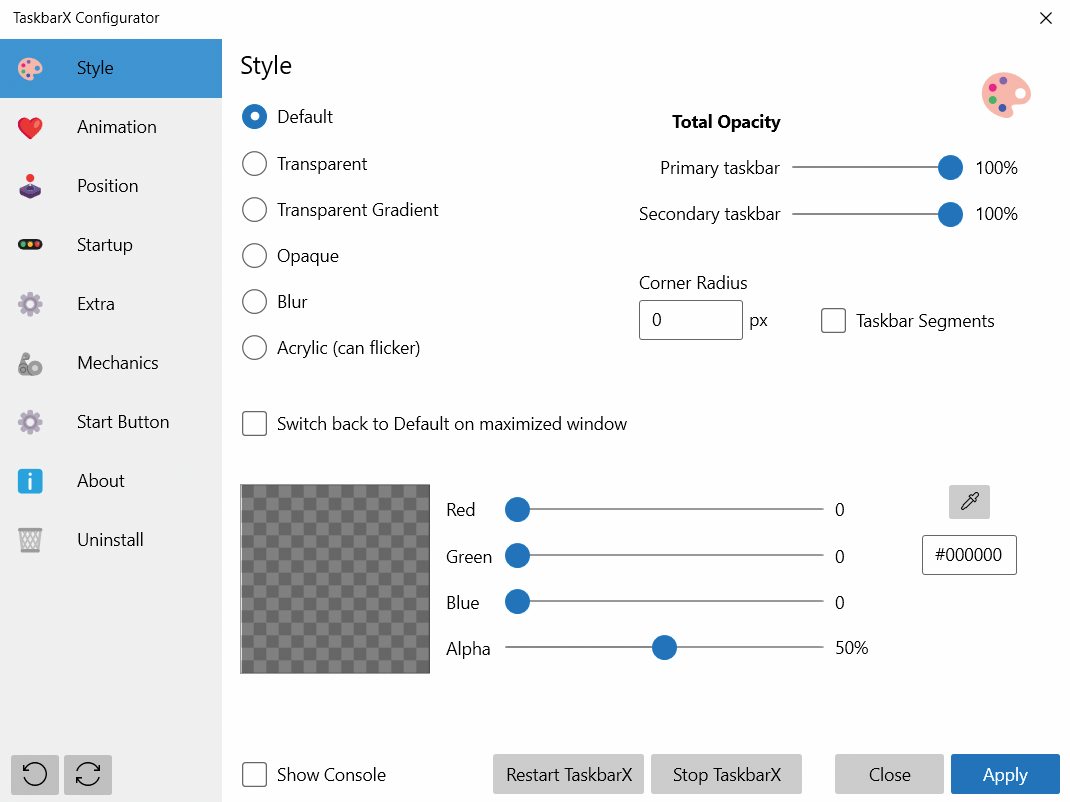Click the Secondary taskbar 100% value
The image size is (1070, 802).
[996, 214]
